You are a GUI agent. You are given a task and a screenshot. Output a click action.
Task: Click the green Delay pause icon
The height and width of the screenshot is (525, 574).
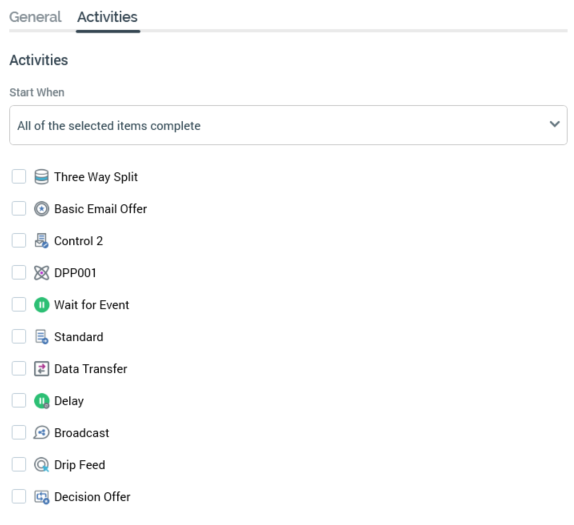[x=41, y=401]
